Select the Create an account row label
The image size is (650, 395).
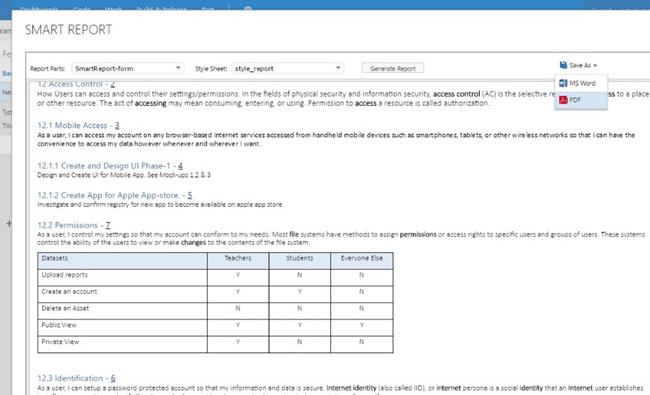click(69, 292)
